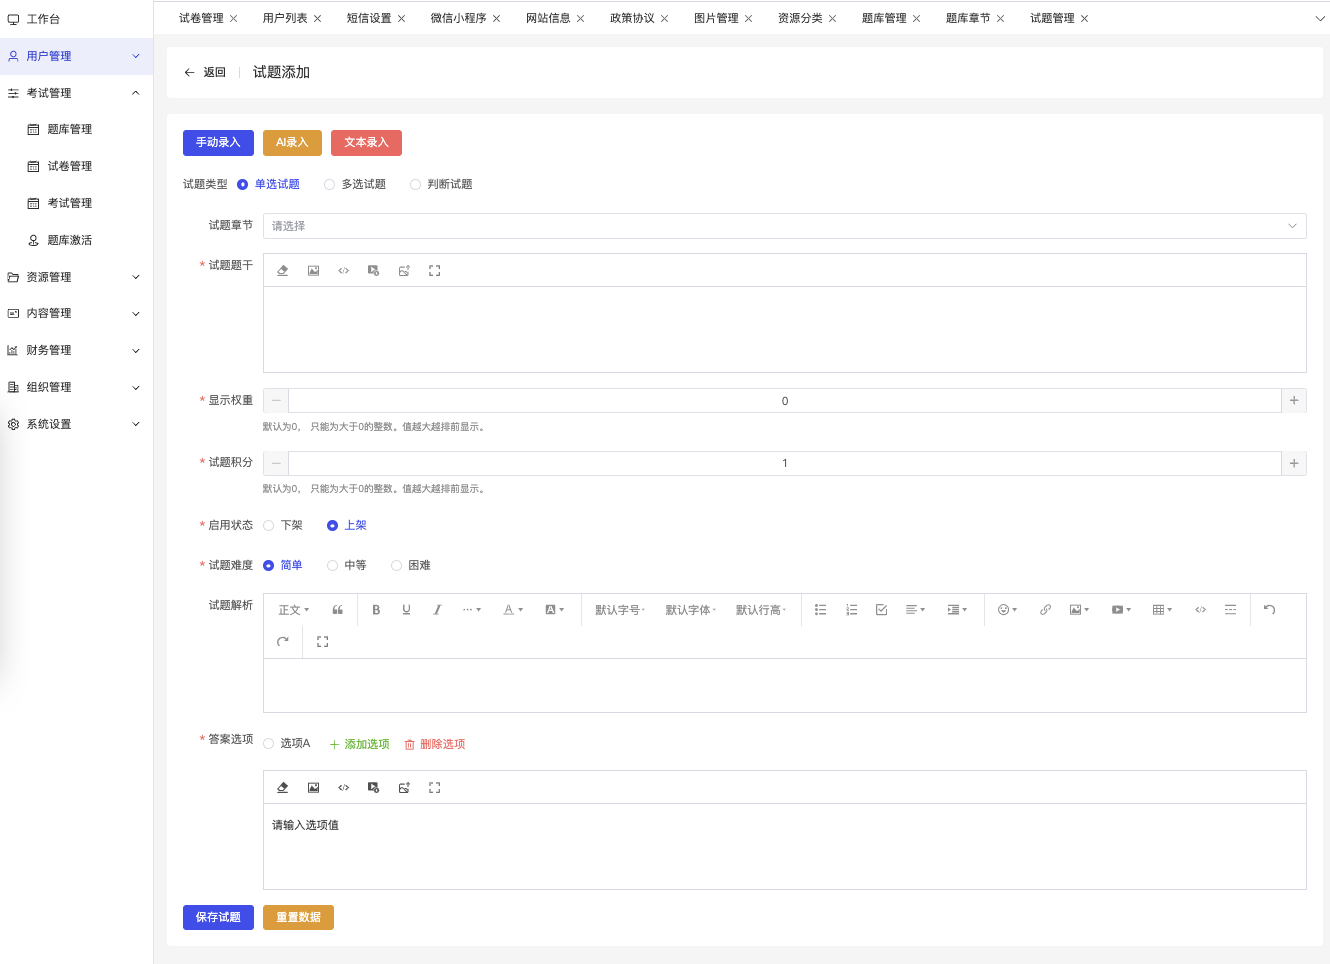1330x964 pixels.
Task: Open the 试题章节 dropdown
Action: click(784, 226)
